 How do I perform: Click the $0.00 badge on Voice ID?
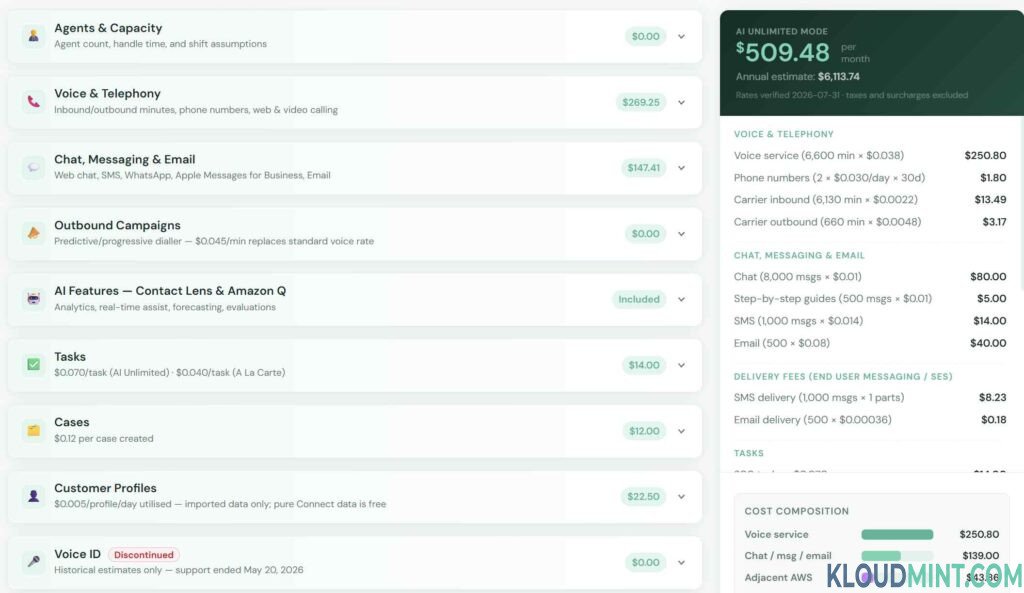pyautogui.click(x=645, y=562)
